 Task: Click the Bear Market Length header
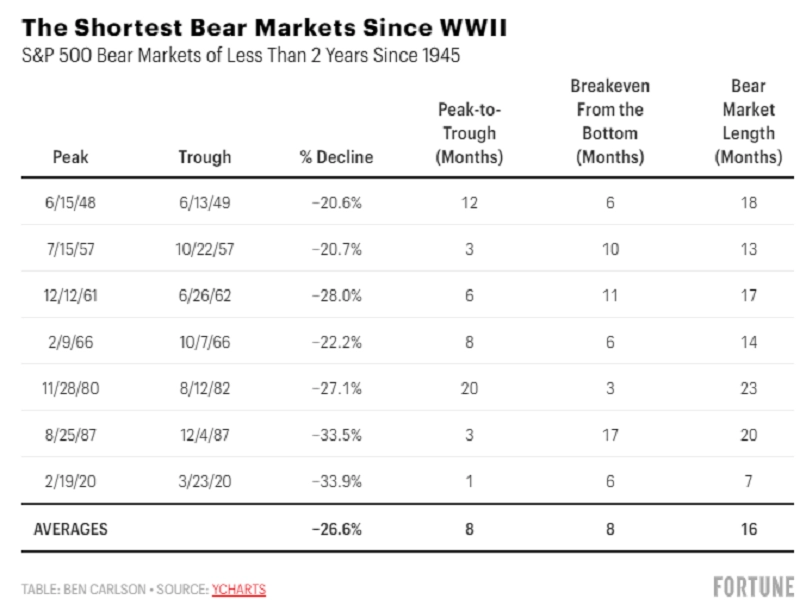coord(748,121)
